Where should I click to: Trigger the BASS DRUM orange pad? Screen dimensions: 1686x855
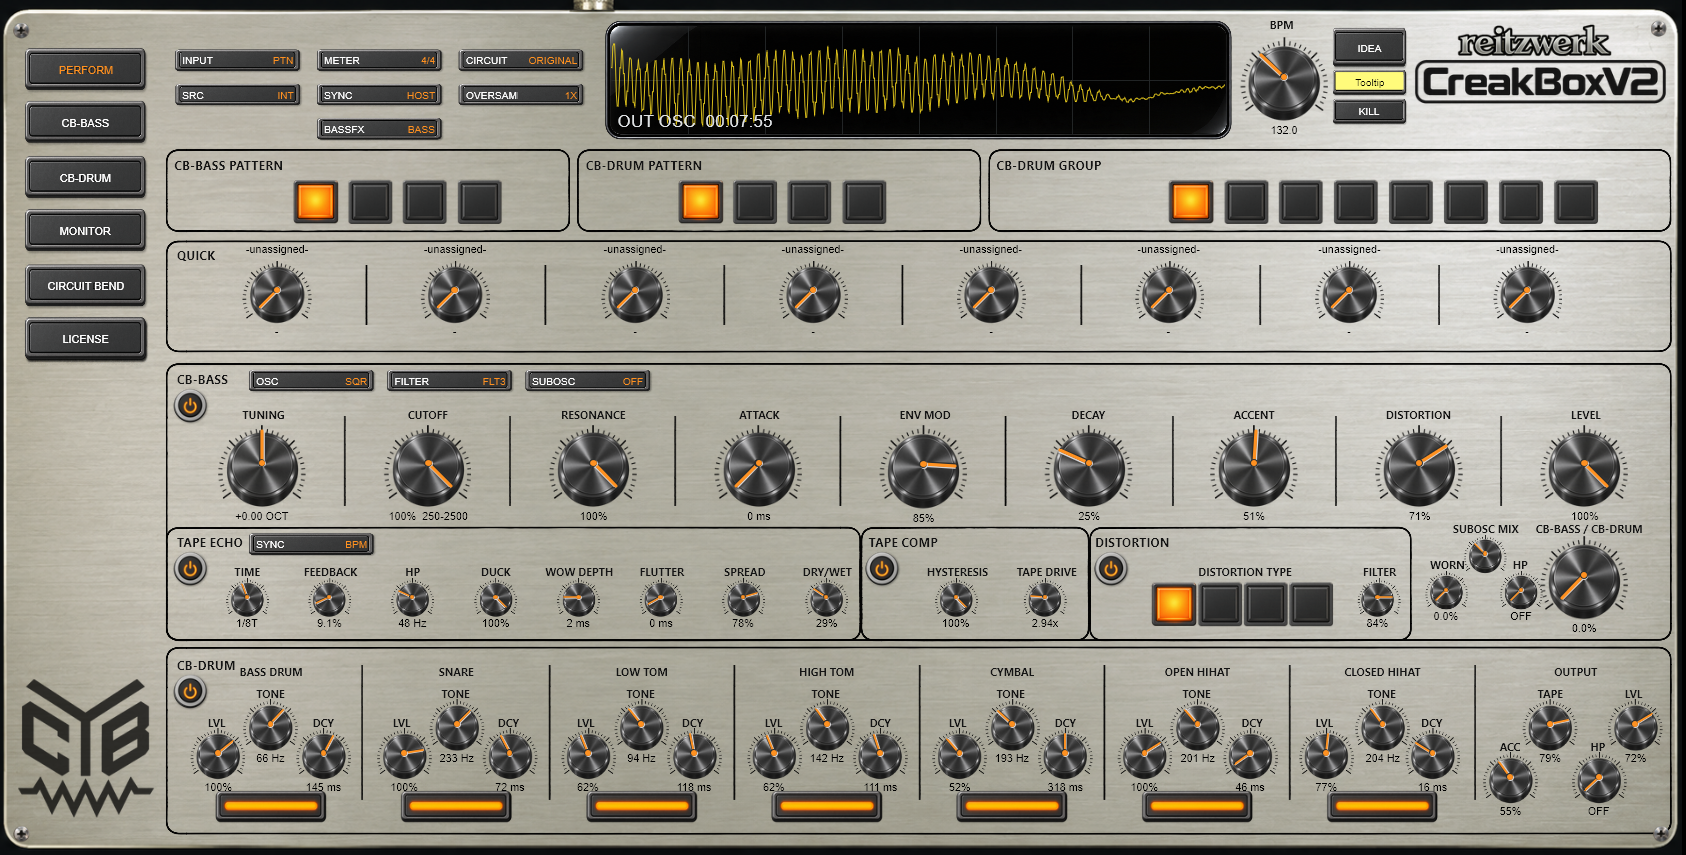(270, 806)
